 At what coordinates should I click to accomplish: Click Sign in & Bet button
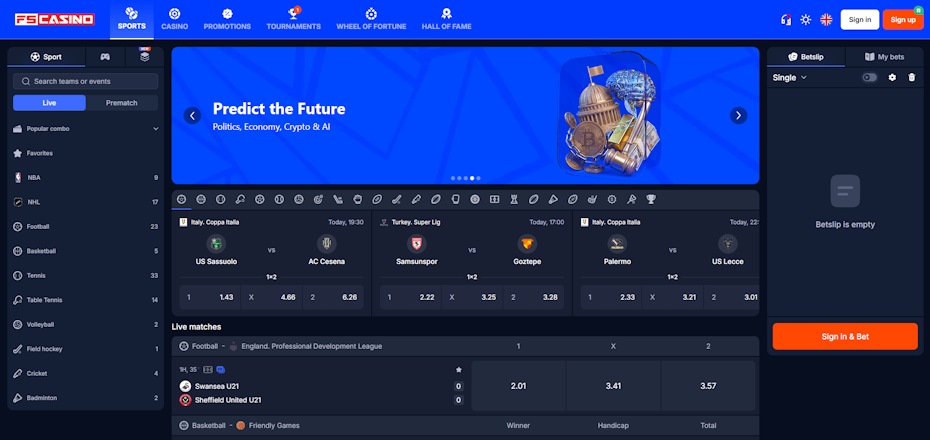click(x=845, y=336)
